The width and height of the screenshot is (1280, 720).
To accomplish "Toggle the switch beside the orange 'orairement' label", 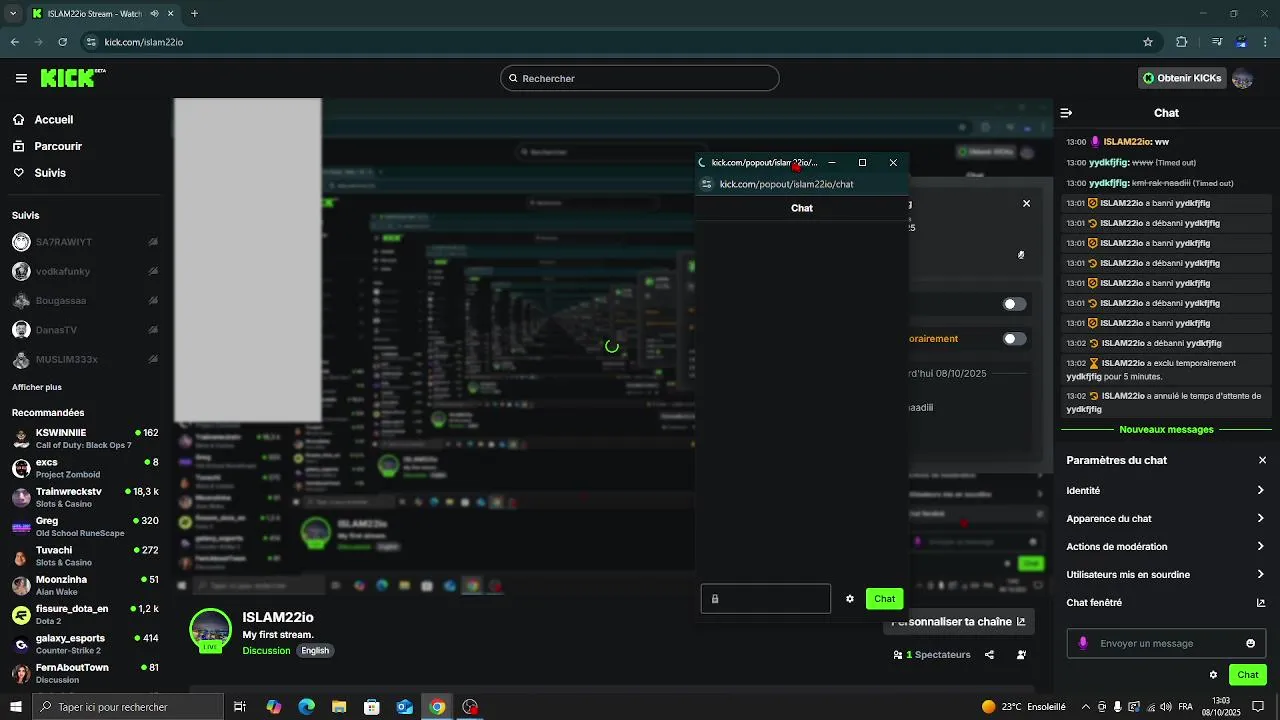I will [1014, 339].
